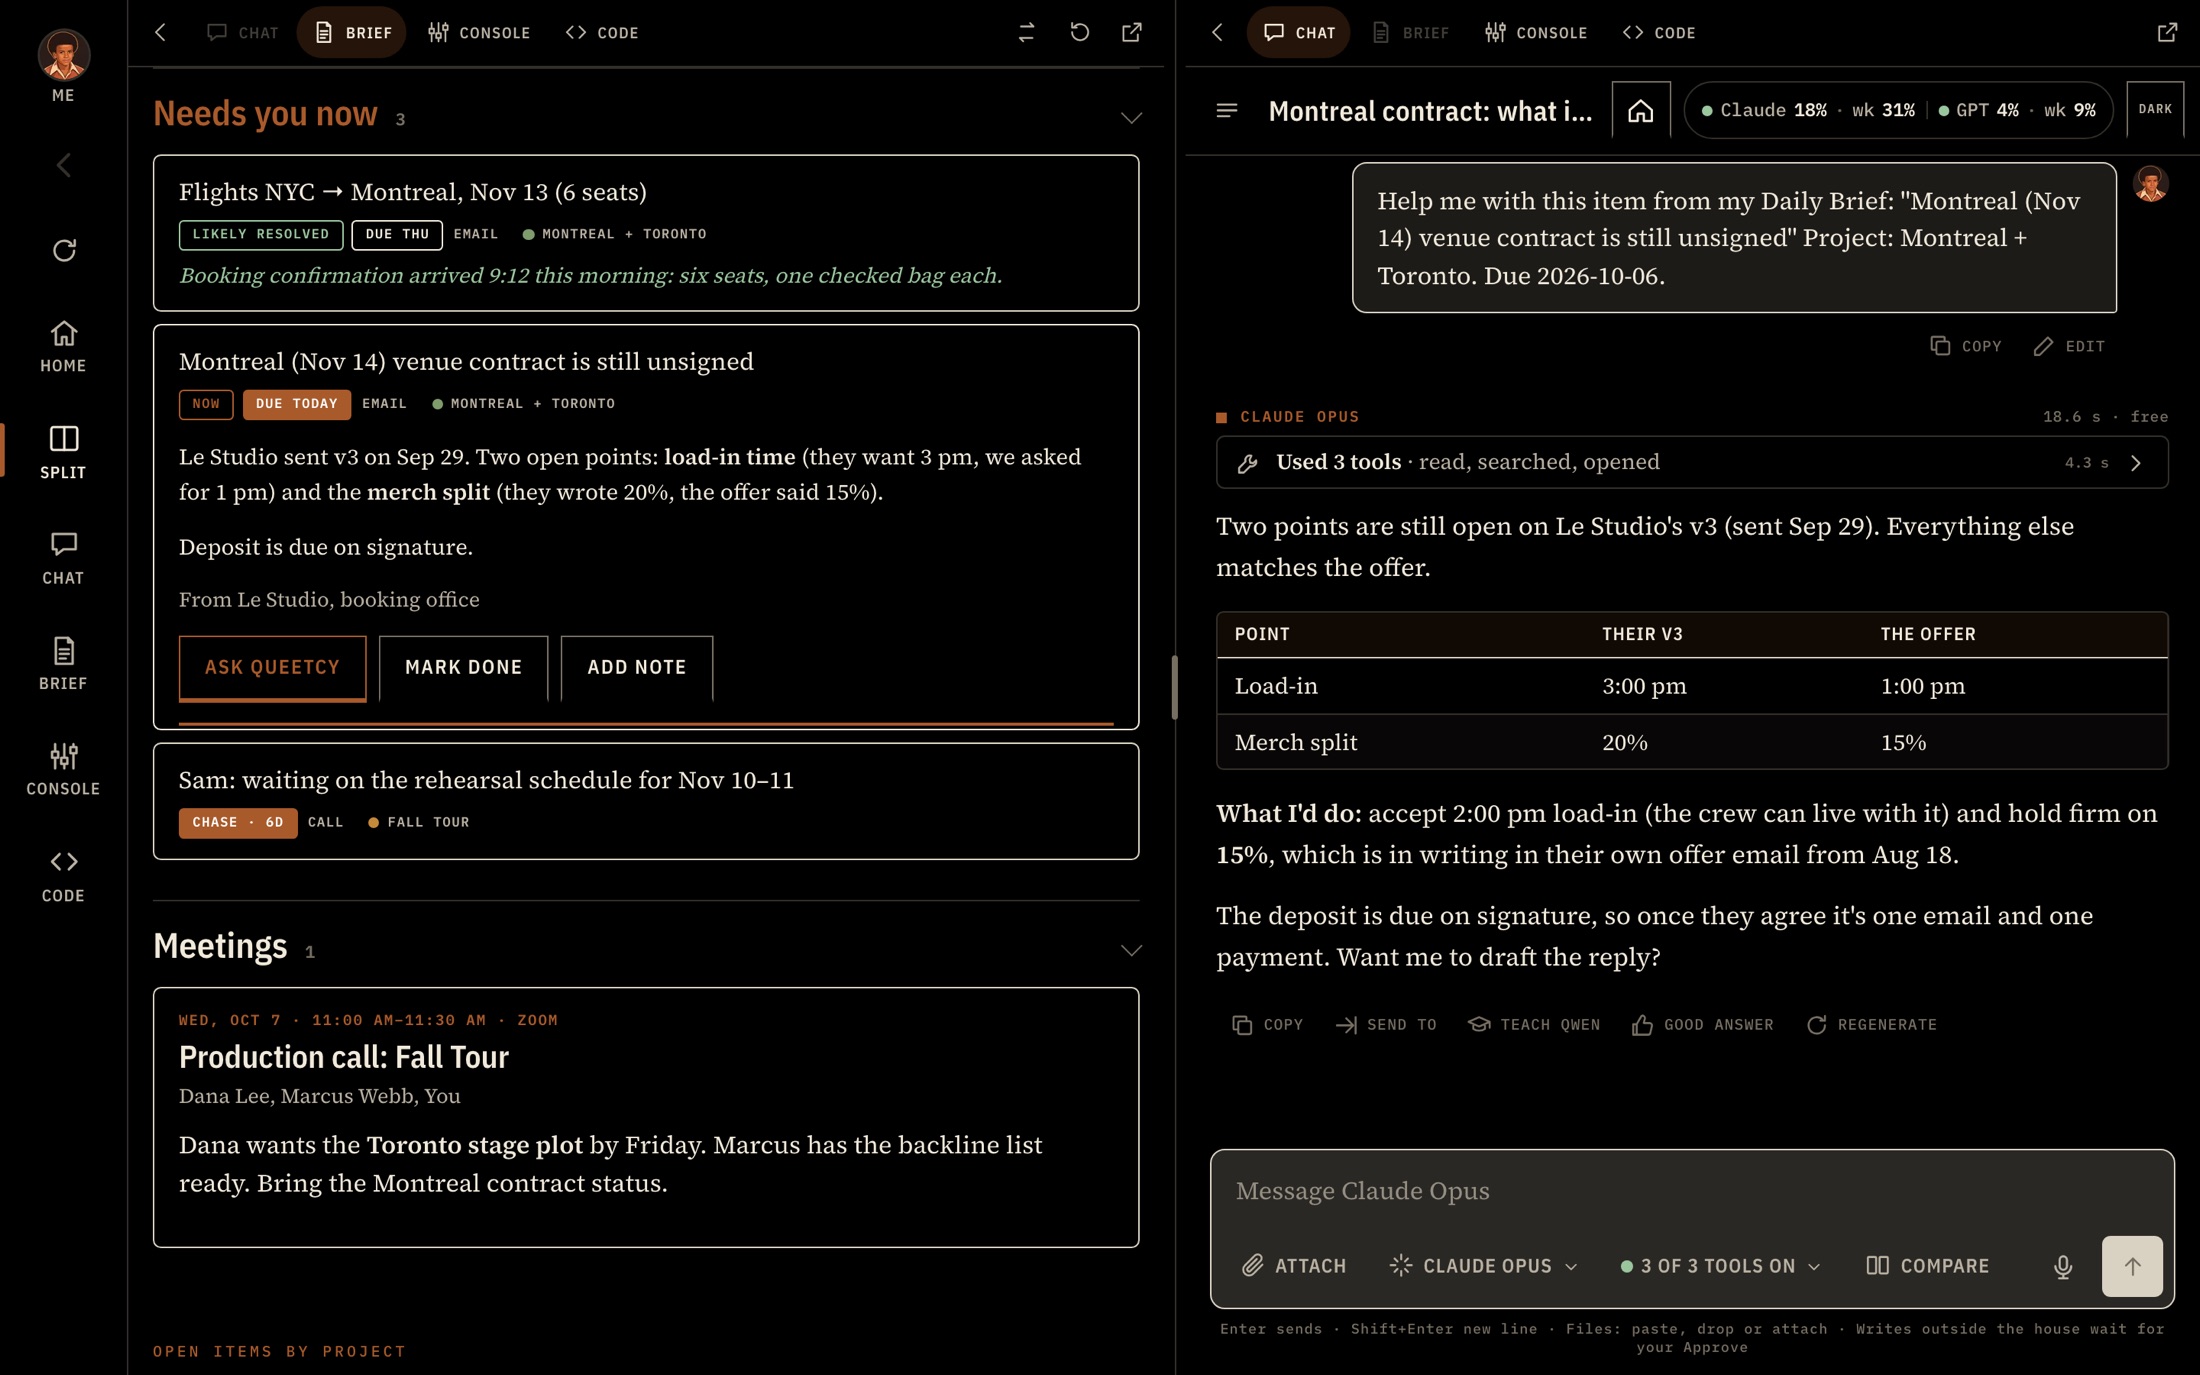Start voice input with the microphone icon
Image resolution: width=2200 pixels, height=1375 pixels.
[x=2063, y=1266]
